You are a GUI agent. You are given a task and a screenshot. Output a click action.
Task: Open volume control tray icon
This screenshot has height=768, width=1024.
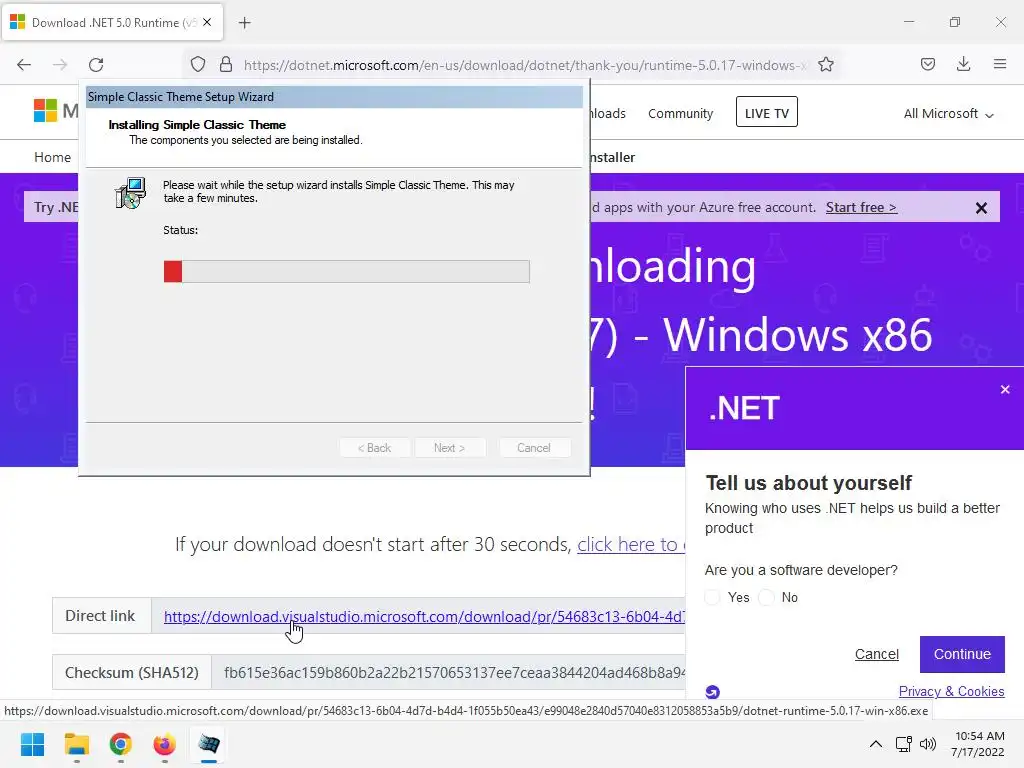(x=927, y=744)
